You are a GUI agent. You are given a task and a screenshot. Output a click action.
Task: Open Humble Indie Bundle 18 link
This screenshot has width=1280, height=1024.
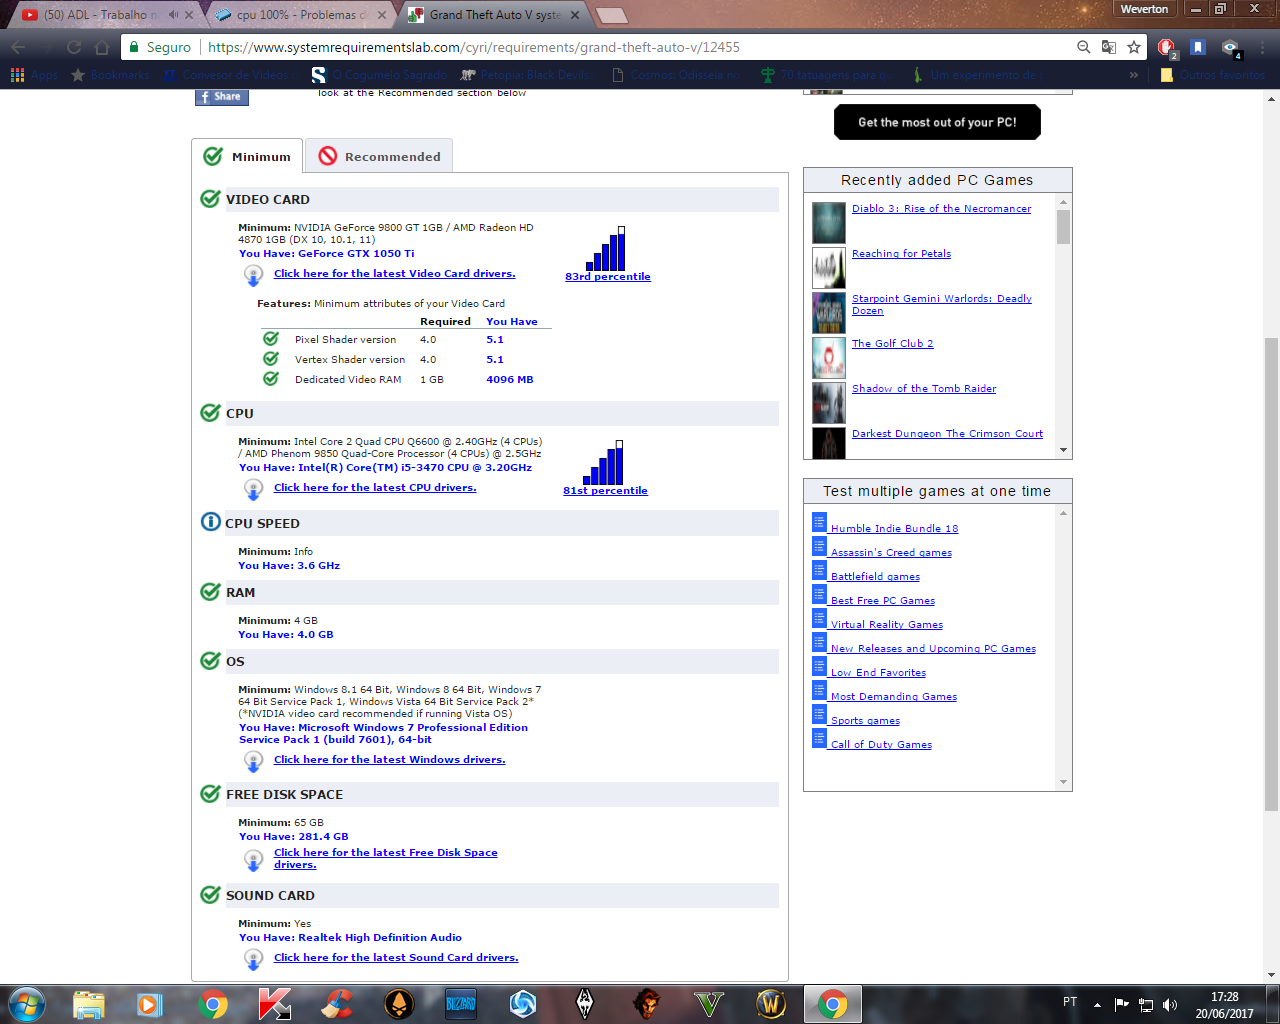(894, 528)
